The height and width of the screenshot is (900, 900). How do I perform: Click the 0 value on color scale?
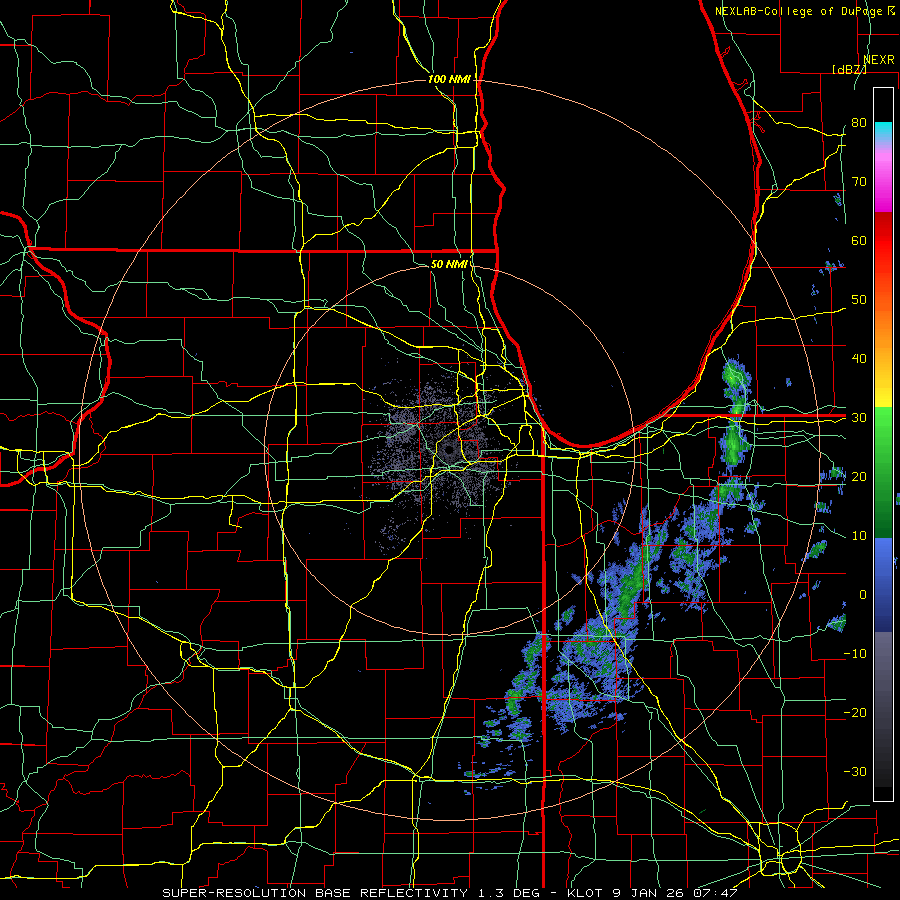[x=863, y=595]
